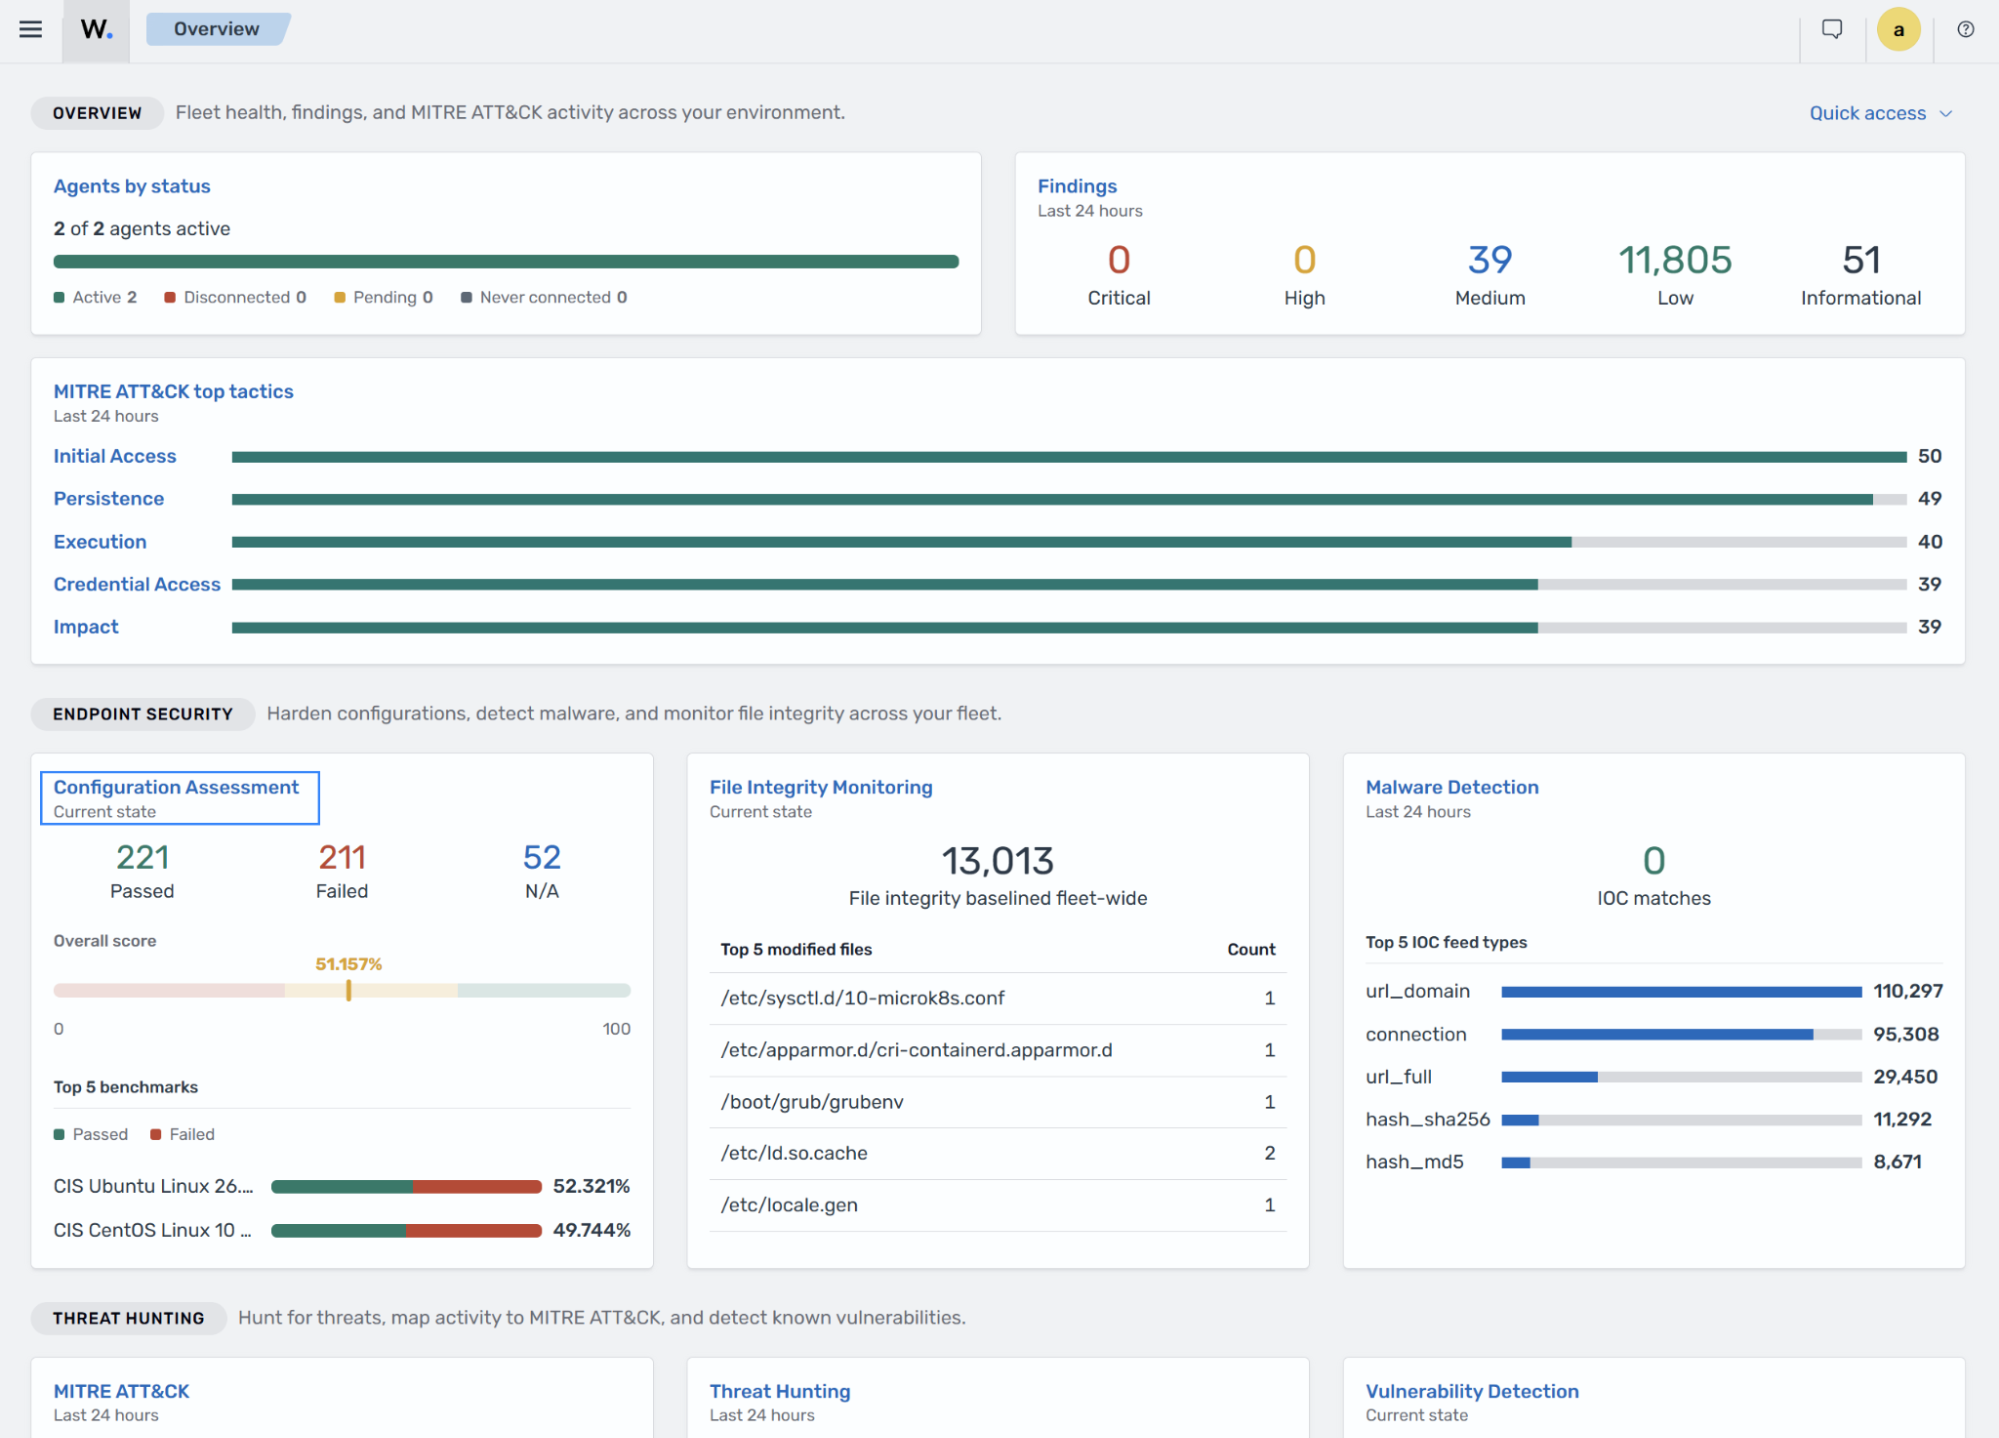
Task: Open the user avatar 'a' menu
Action: coord(1898,29)
